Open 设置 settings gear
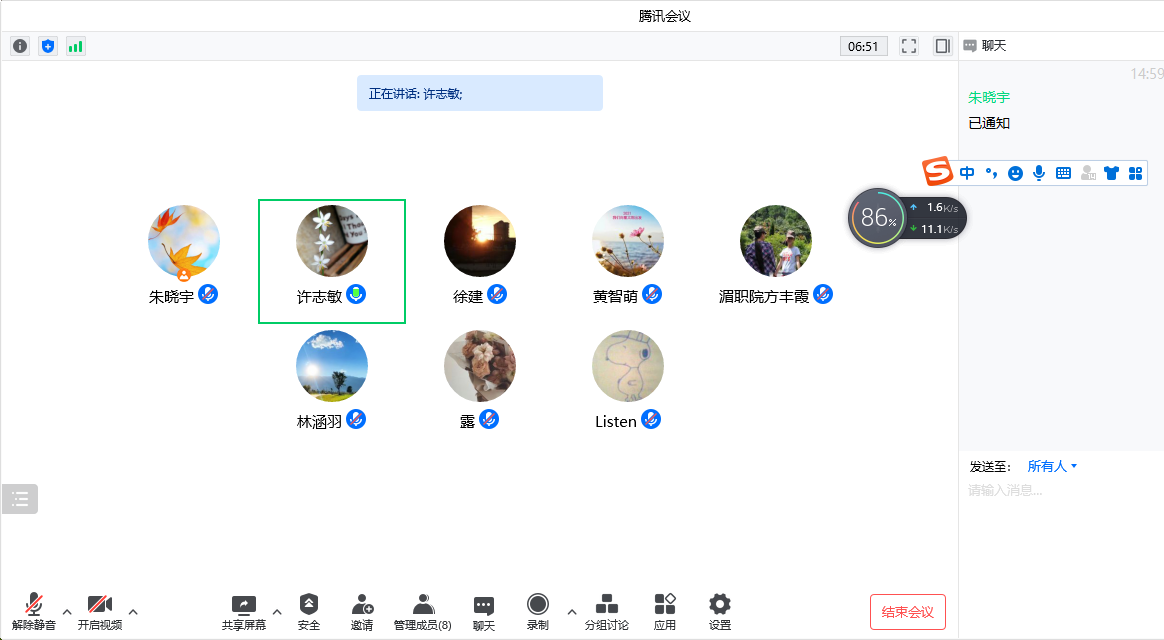This screenshot has width=1164, height=640. [x=720, y=611]
